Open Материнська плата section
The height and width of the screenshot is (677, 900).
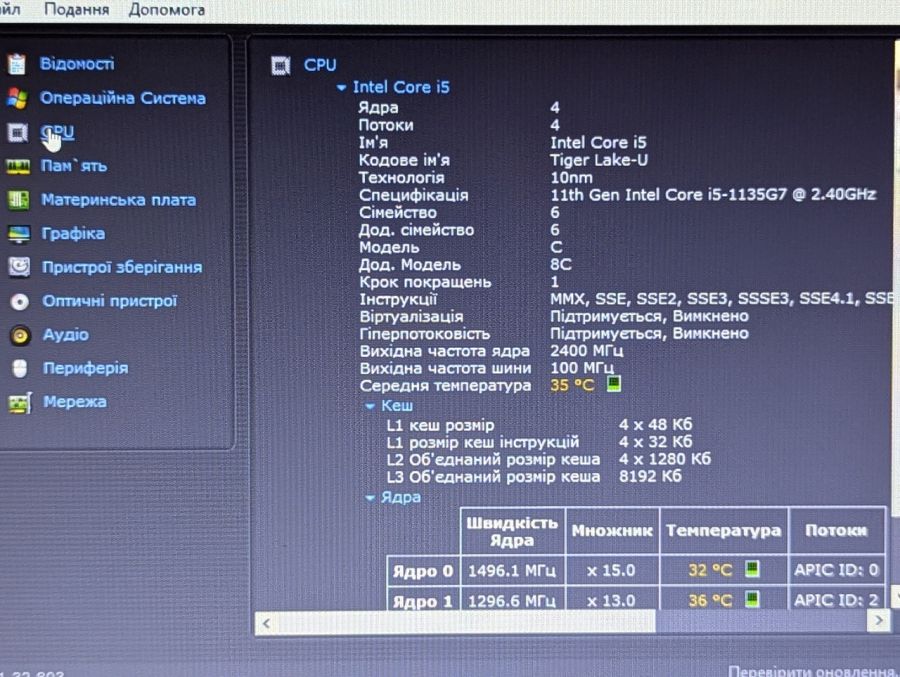118,200
